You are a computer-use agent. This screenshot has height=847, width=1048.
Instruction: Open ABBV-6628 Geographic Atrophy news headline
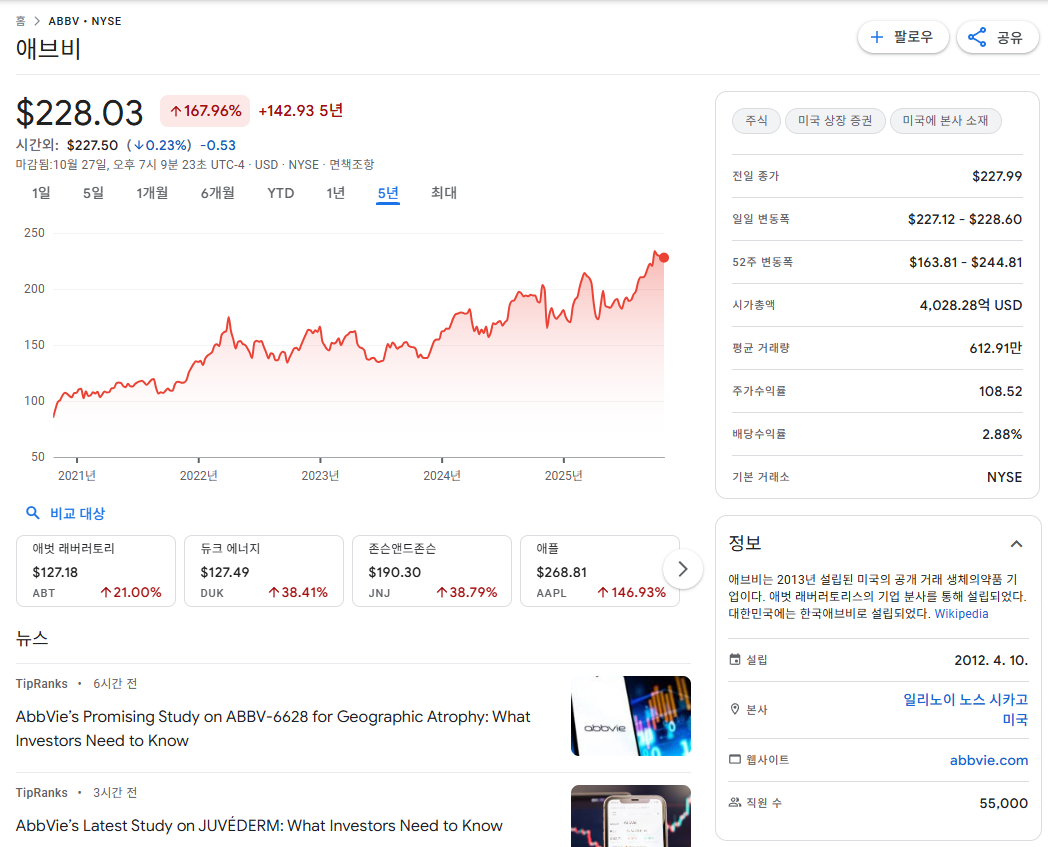tap(273, 729)
